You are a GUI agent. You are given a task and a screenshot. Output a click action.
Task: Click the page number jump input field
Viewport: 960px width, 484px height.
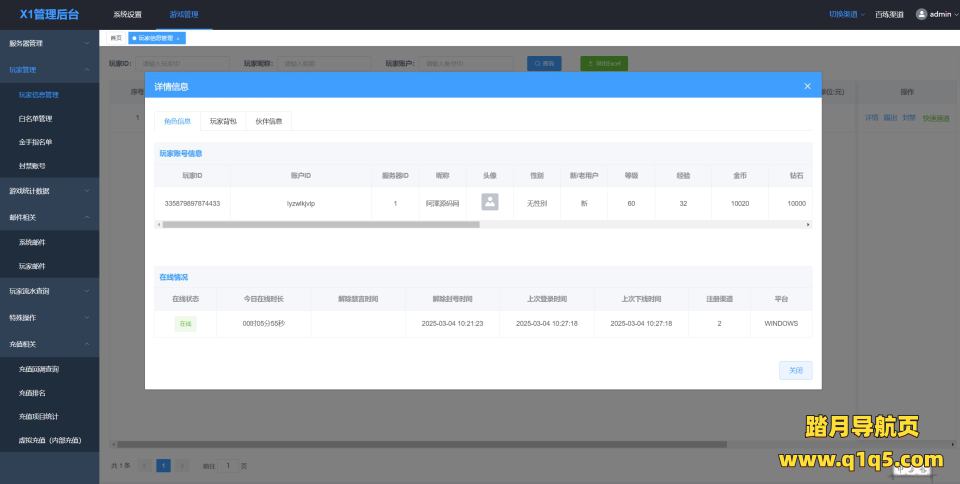coord(229,466)
